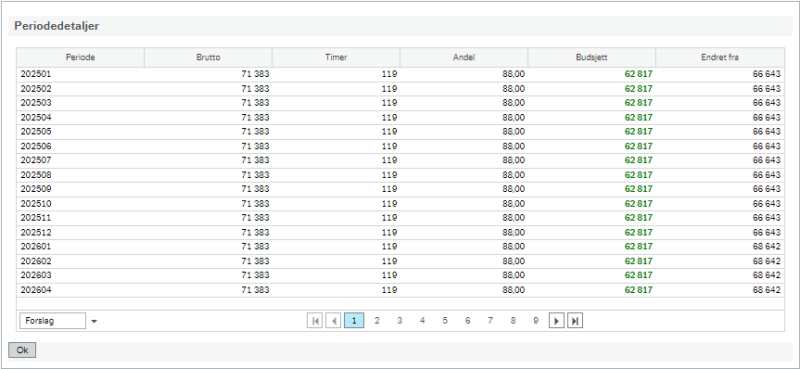Image resolution: width=800 pixels, height=369 pixels.
Task: Select the period 202510 cell
Action: click(81, 204)
